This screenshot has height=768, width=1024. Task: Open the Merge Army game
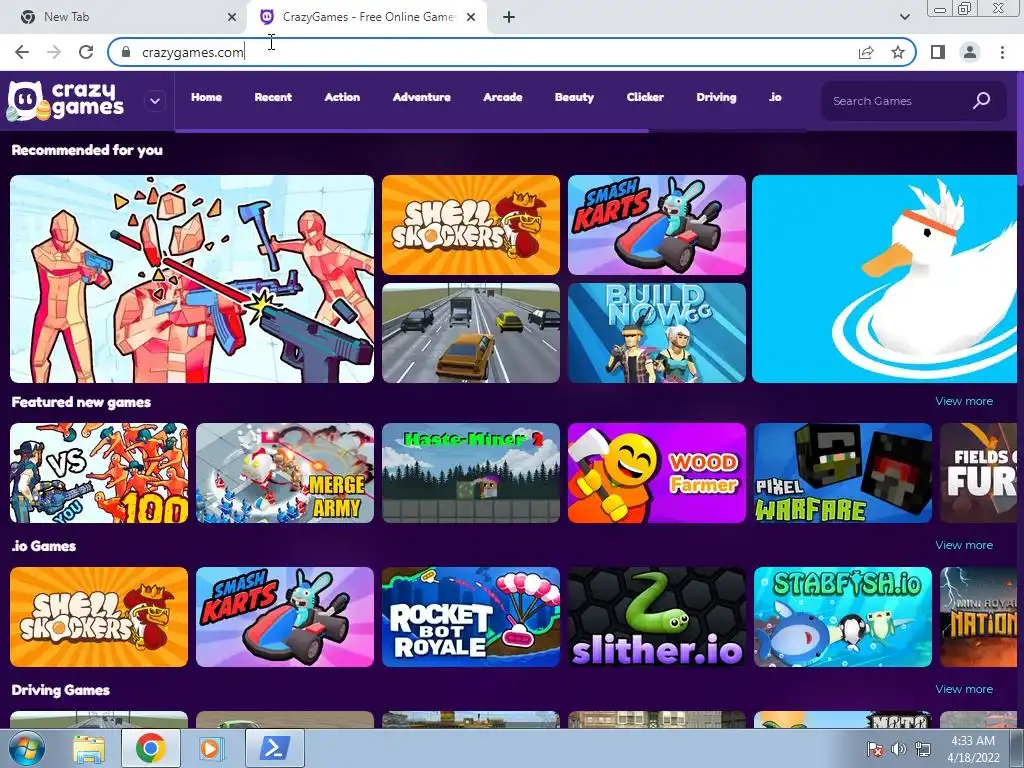(x=285, y=473)
